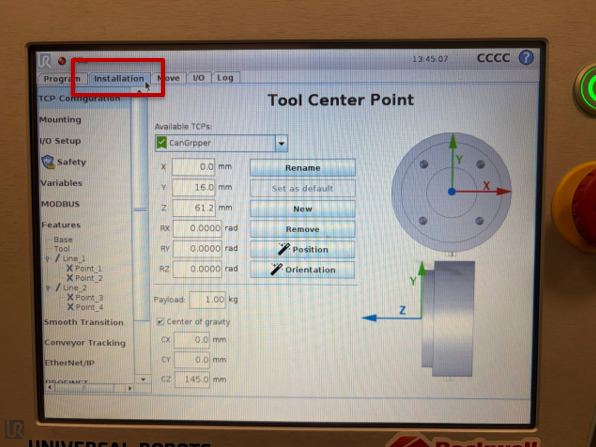The width and height of the screenshot is (596, 447).
Task: Switch to the Installation tab
Action: pos(119,78)
